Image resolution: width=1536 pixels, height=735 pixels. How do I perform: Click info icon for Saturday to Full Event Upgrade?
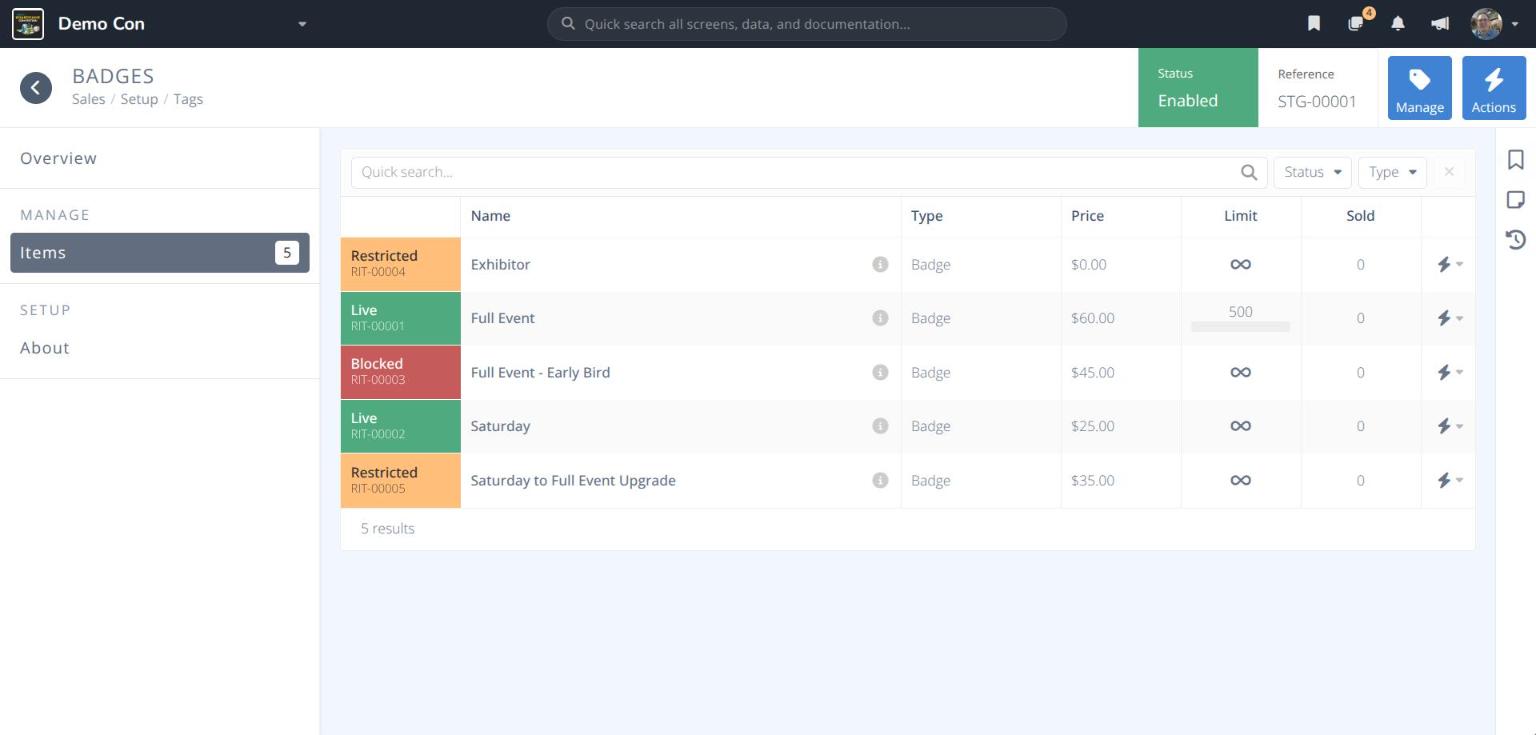pyautogui.click(x=880, y=480)
